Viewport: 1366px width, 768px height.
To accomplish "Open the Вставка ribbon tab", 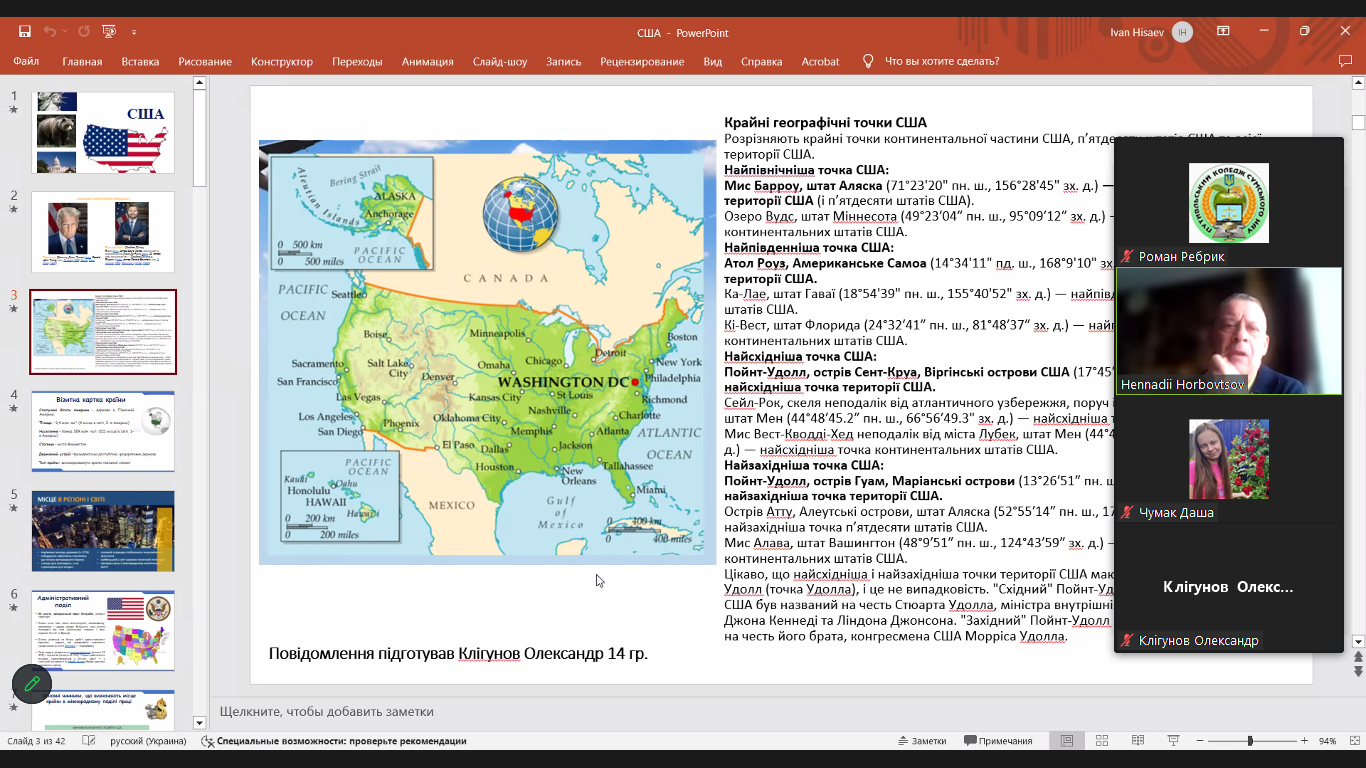I will tap(140, 62).
